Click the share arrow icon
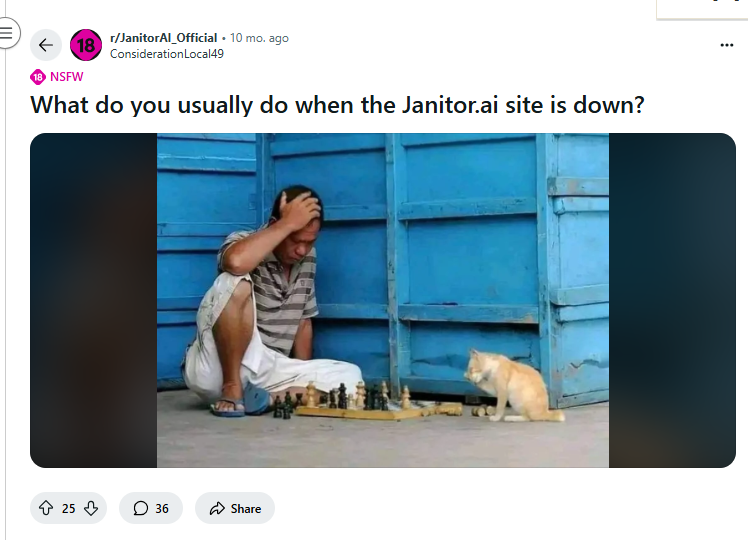Viewport: 748px width, 540px height. [217, 509]
